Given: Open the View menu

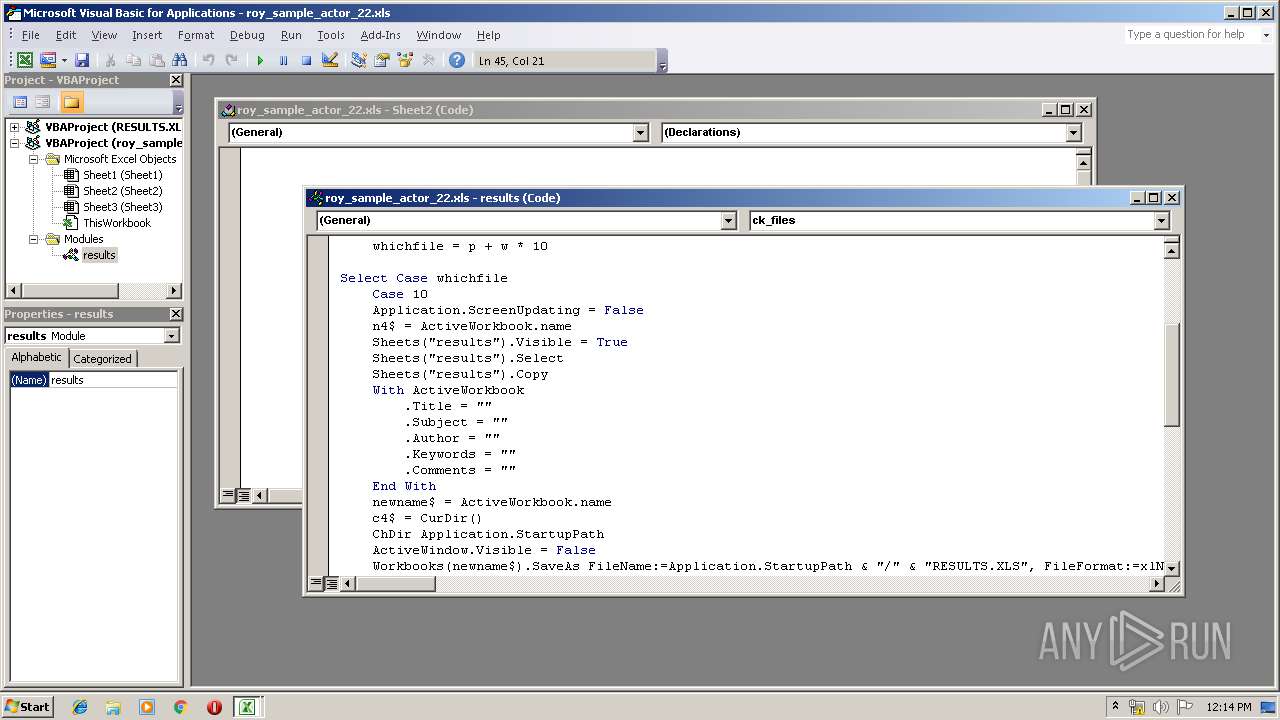Looking at the screenshot, I should point(104,35).
